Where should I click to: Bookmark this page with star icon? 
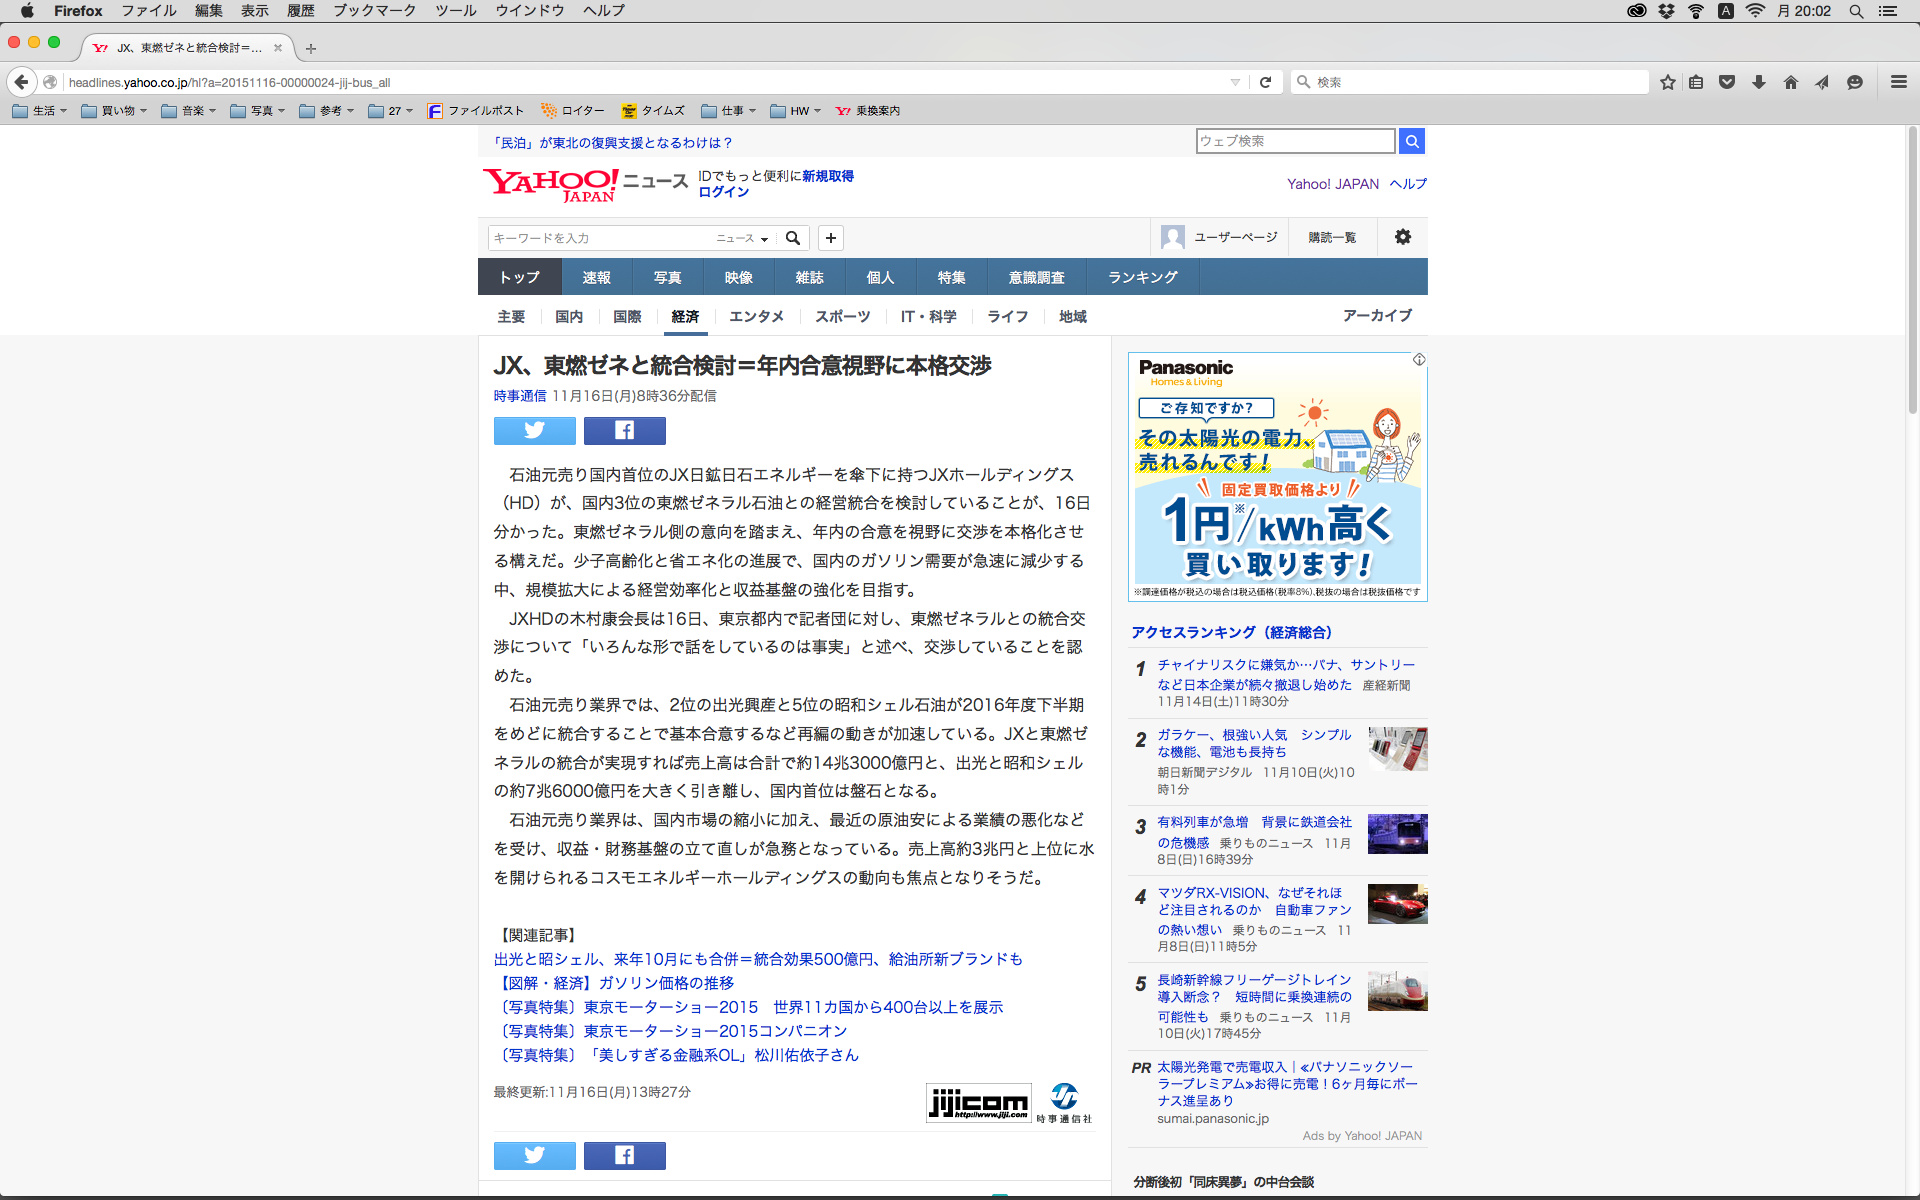coord(1667,82)
